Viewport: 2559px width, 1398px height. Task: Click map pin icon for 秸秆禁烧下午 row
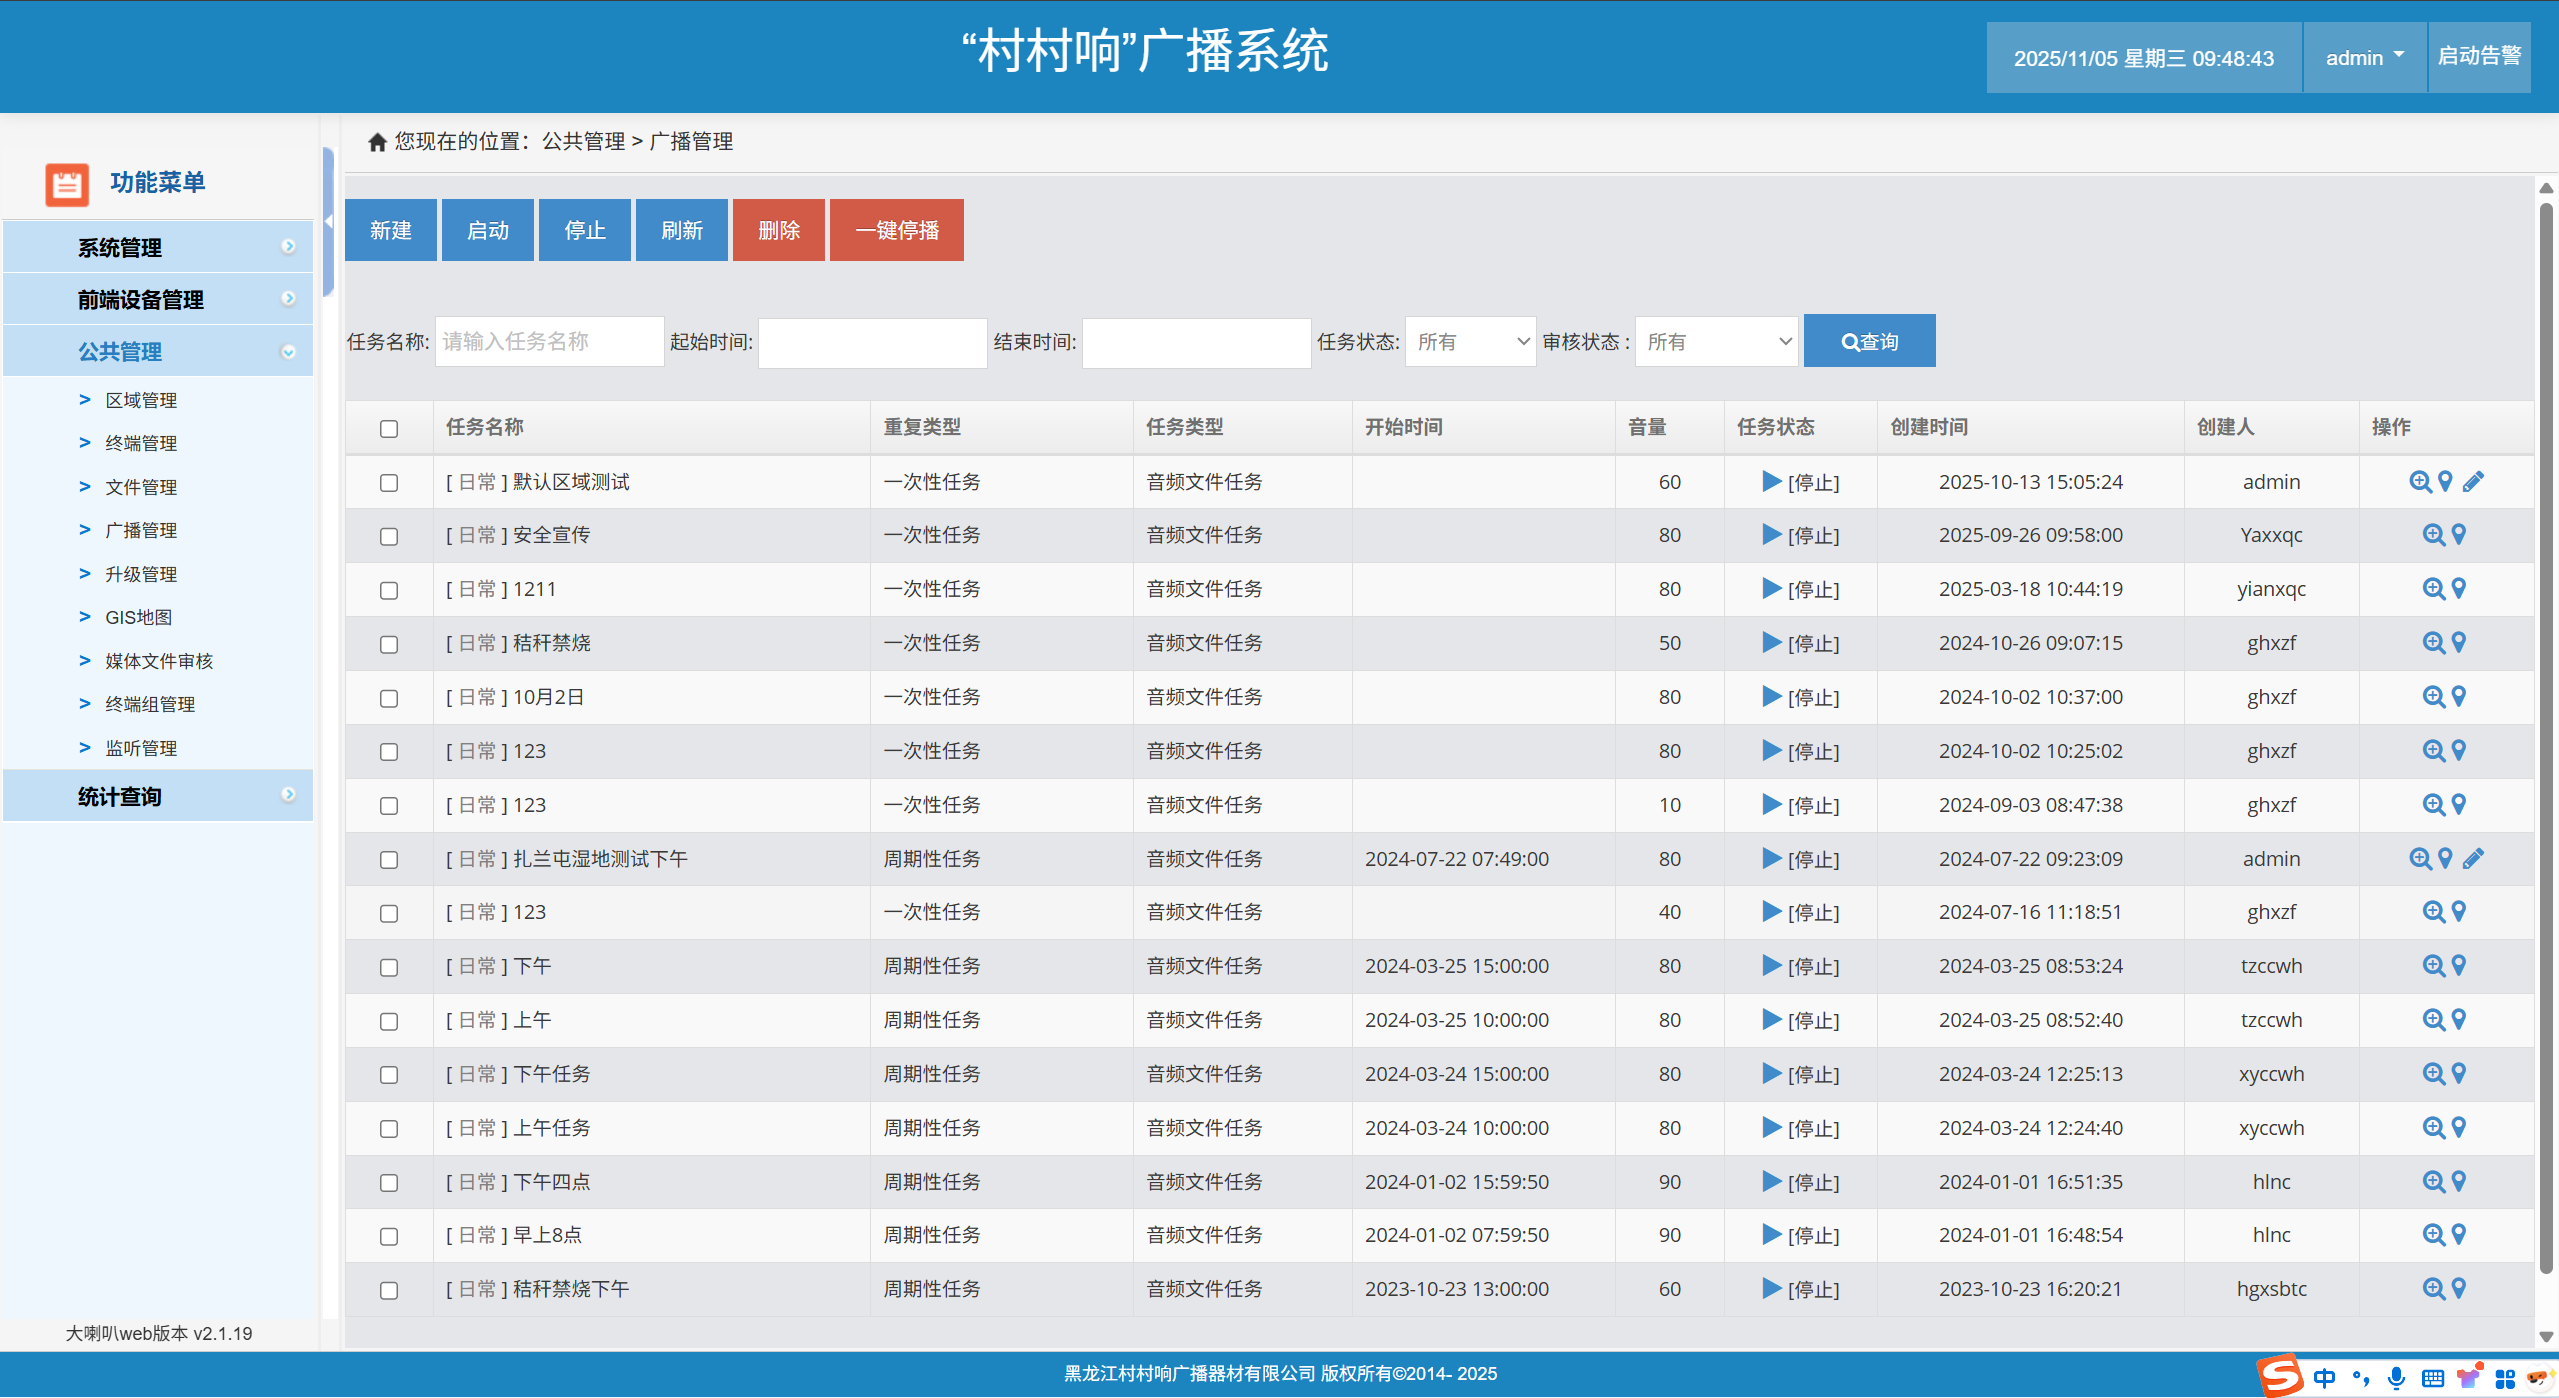pyautogui.click(x=2459, y=1289)
